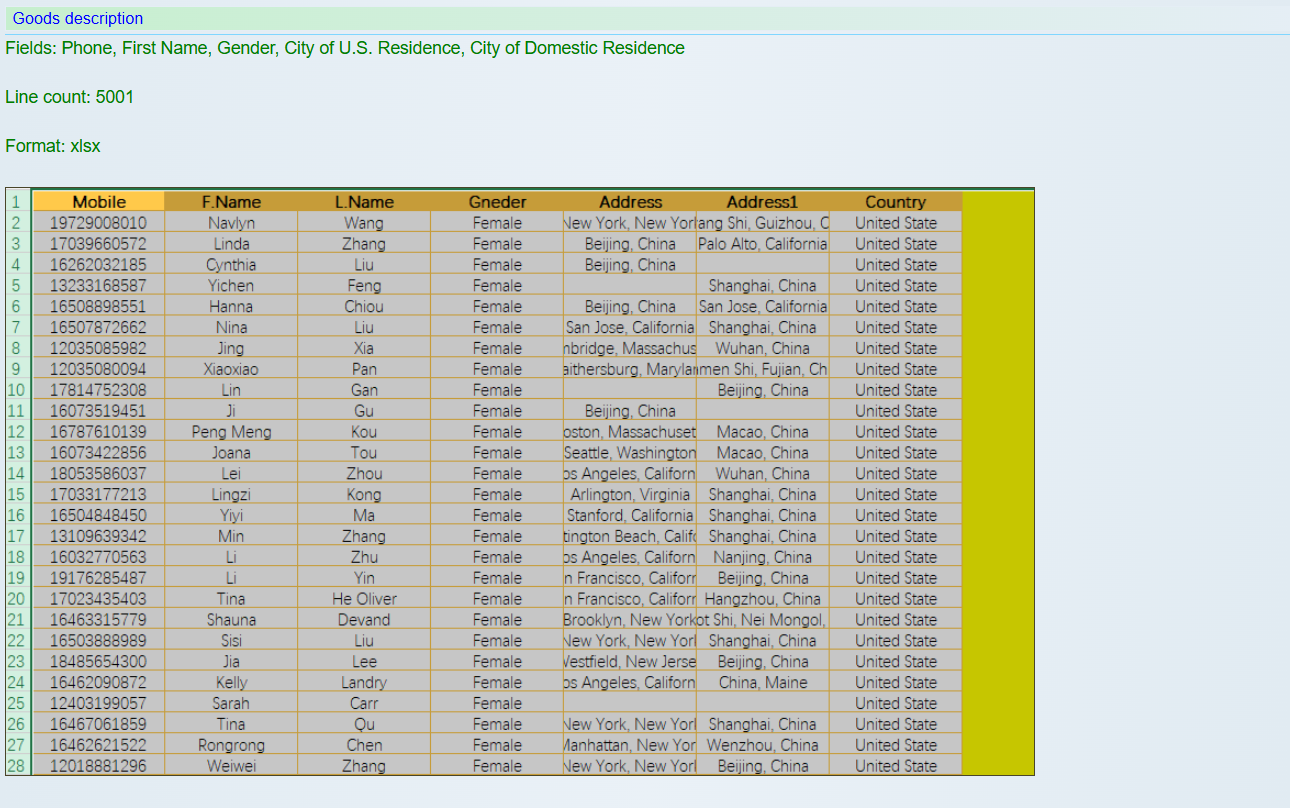Click the Country column header

click(x=895, y=202)
